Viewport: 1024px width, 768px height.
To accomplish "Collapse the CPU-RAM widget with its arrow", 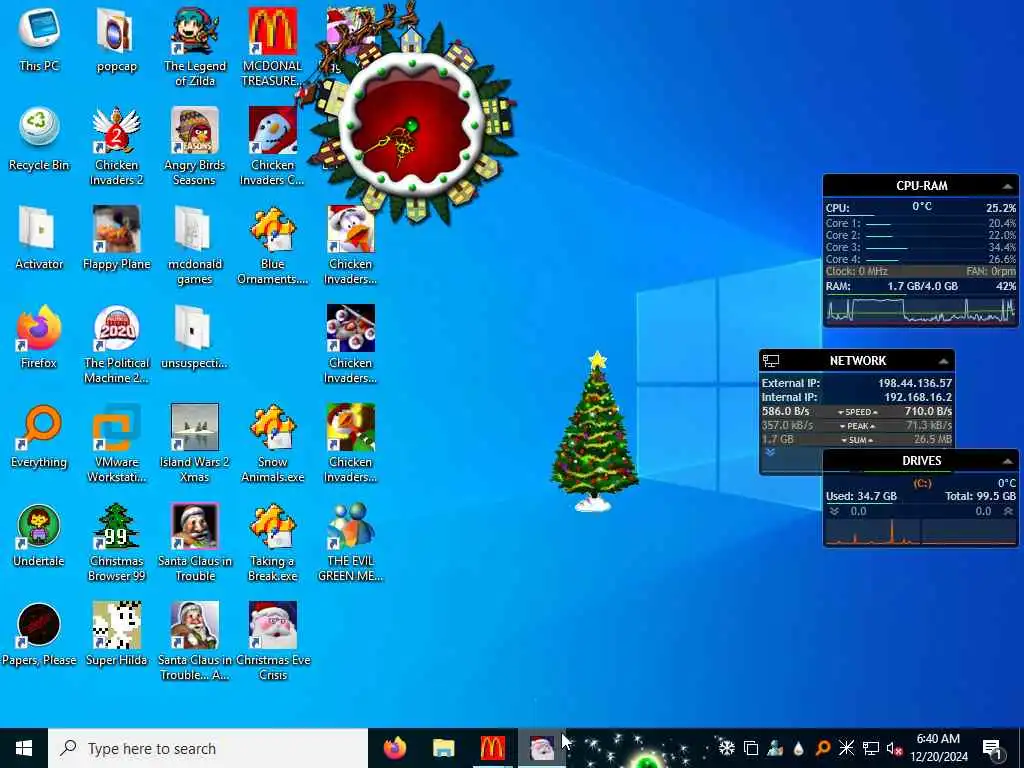I will click(1008, 186).
